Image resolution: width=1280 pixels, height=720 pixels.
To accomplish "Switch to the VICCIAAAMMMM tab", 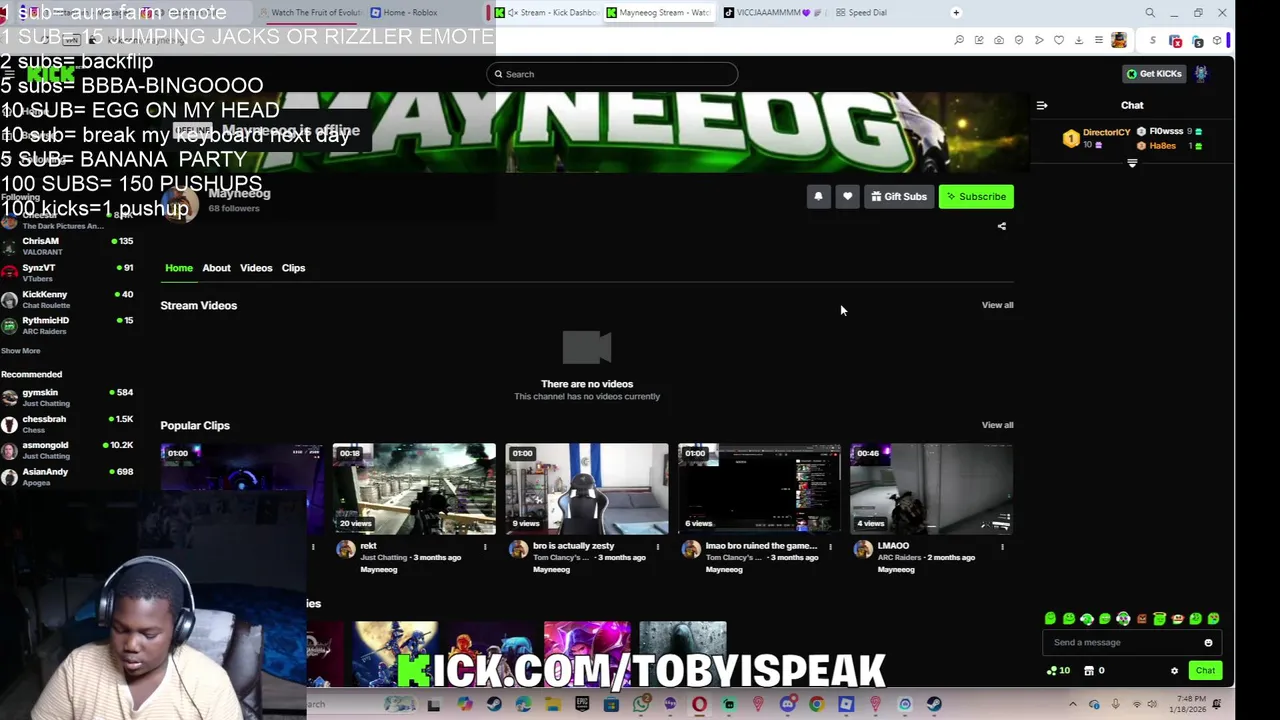I will click(771, 13).
